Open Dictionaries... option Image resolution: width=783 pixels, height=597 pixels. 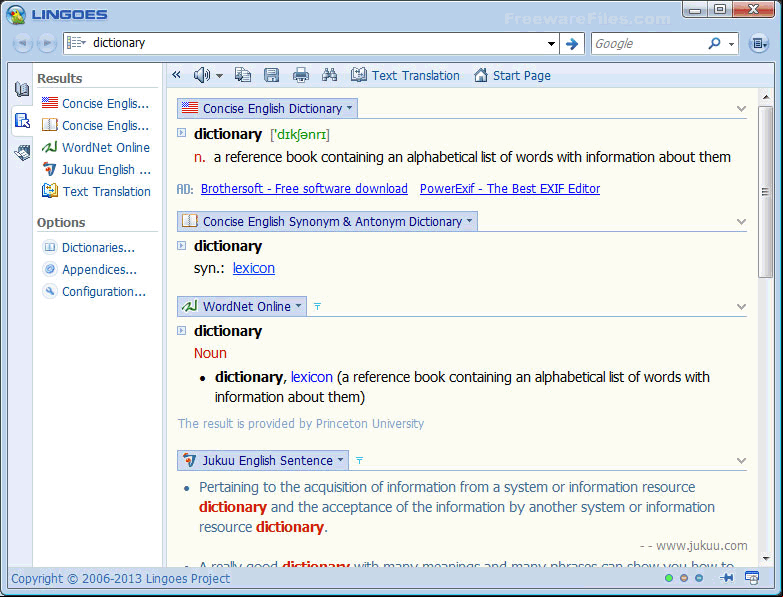[89, 248]
